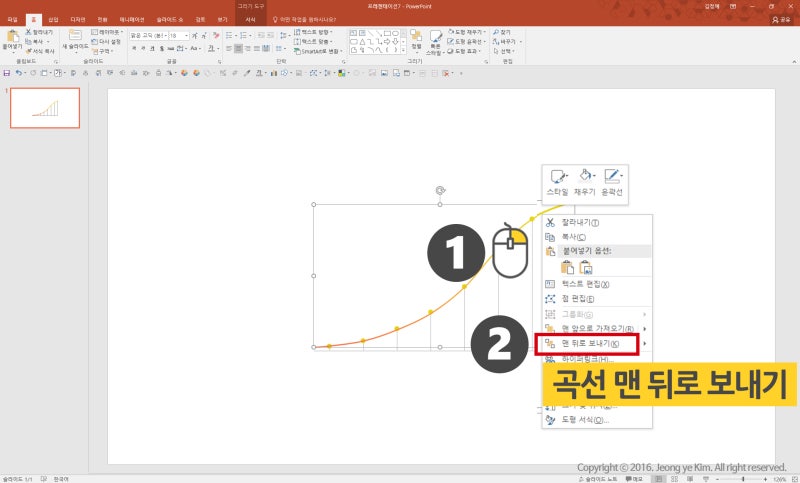Open the 삽입 ribbon tab
The image size is (800, 483).
(53, 19)
